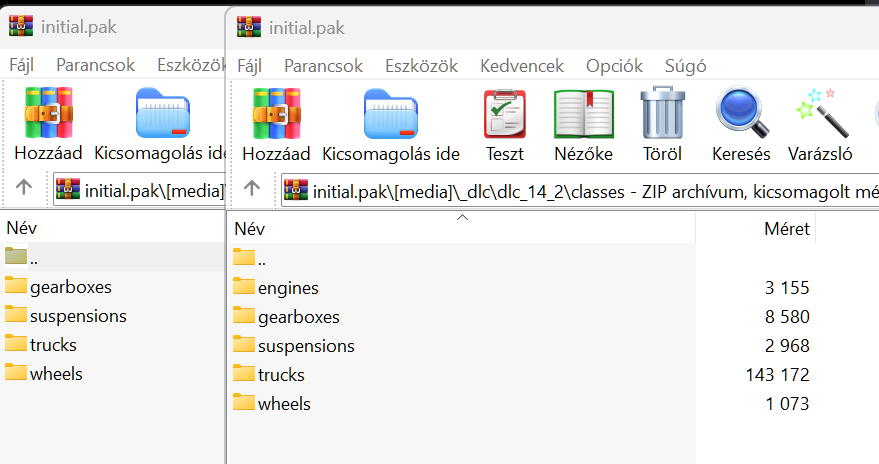Click Hozzáad in the front window
Image resolution: width=879 pixels, height=464 pixels.
[x=276, y=125]
